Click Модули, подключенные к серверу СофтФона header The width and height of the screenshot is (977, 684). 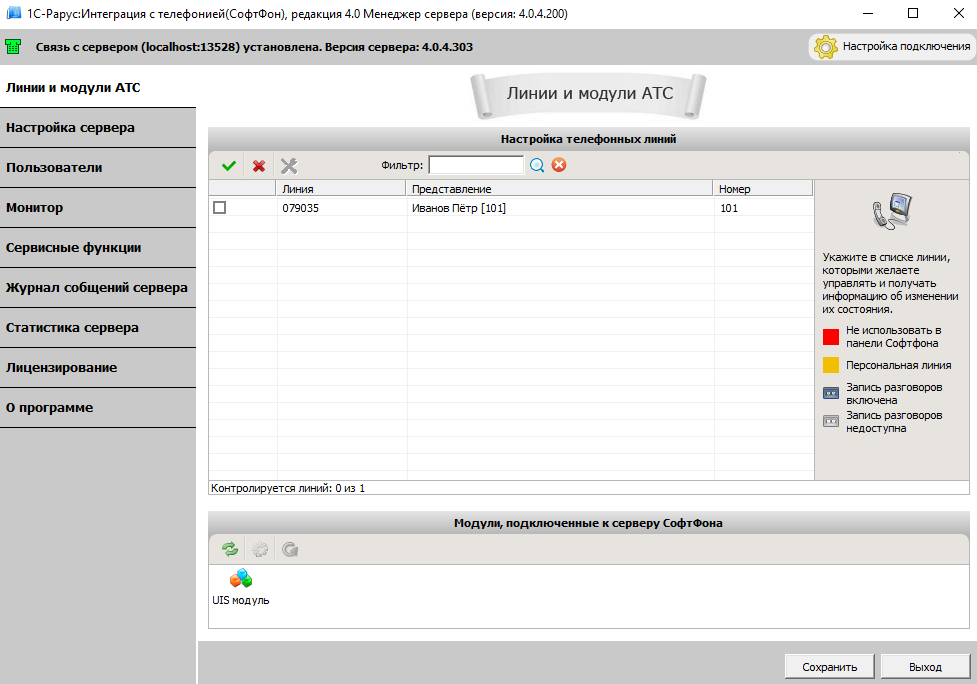pos(588,523)
